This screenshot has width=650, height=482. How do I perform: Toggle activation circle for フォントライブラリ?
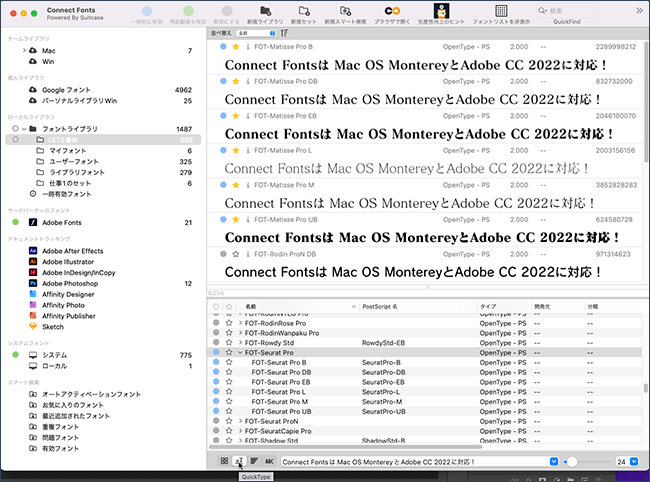tap(15, 129)
